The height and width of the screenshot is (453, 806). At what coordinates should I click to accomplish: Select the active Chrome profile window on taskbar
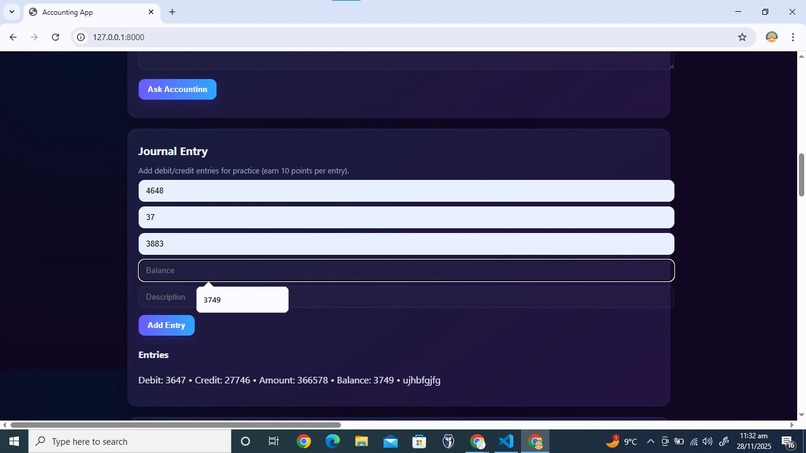tap(535, 441)
